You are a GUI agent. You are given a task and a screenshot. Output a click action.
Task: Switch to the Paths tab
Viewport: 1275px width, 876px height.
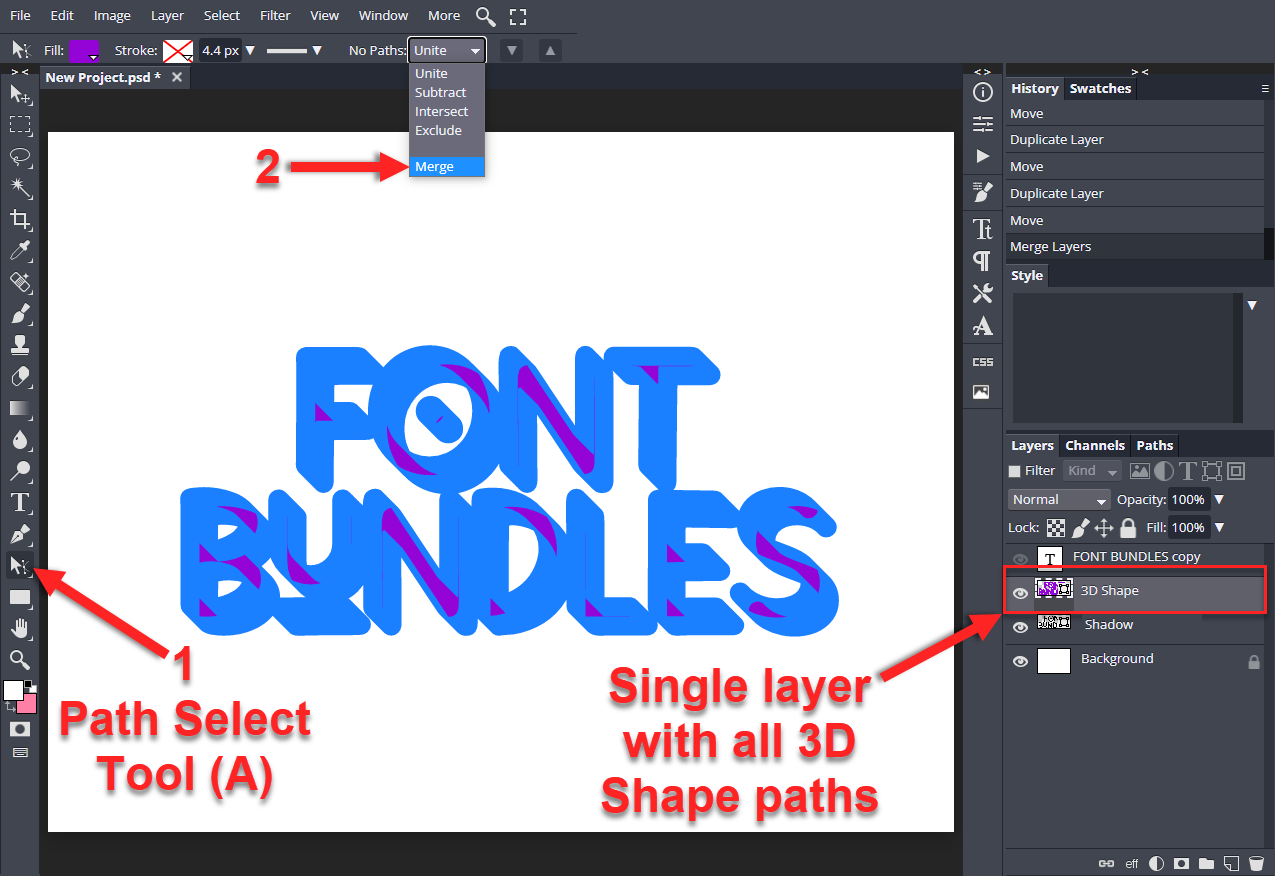click(x=1155, y=445)
